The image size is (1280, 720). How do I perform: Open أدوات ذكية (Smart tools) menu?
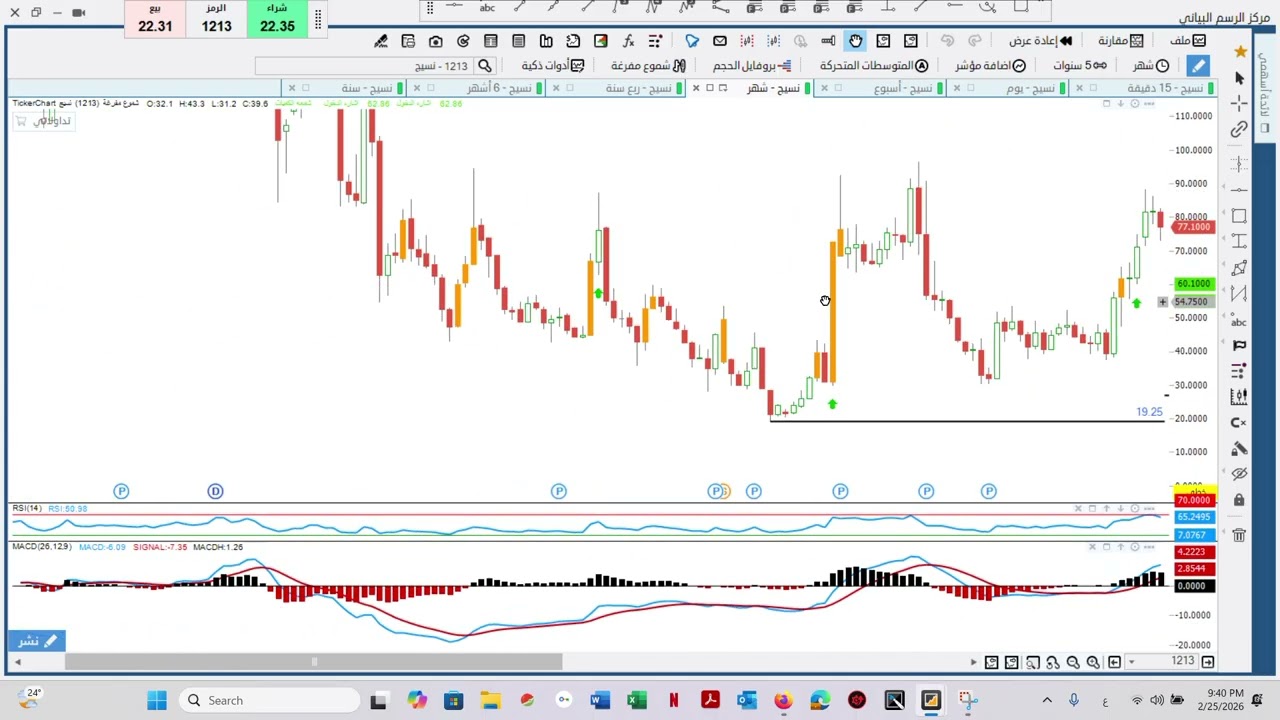click(x=553, y=65)
